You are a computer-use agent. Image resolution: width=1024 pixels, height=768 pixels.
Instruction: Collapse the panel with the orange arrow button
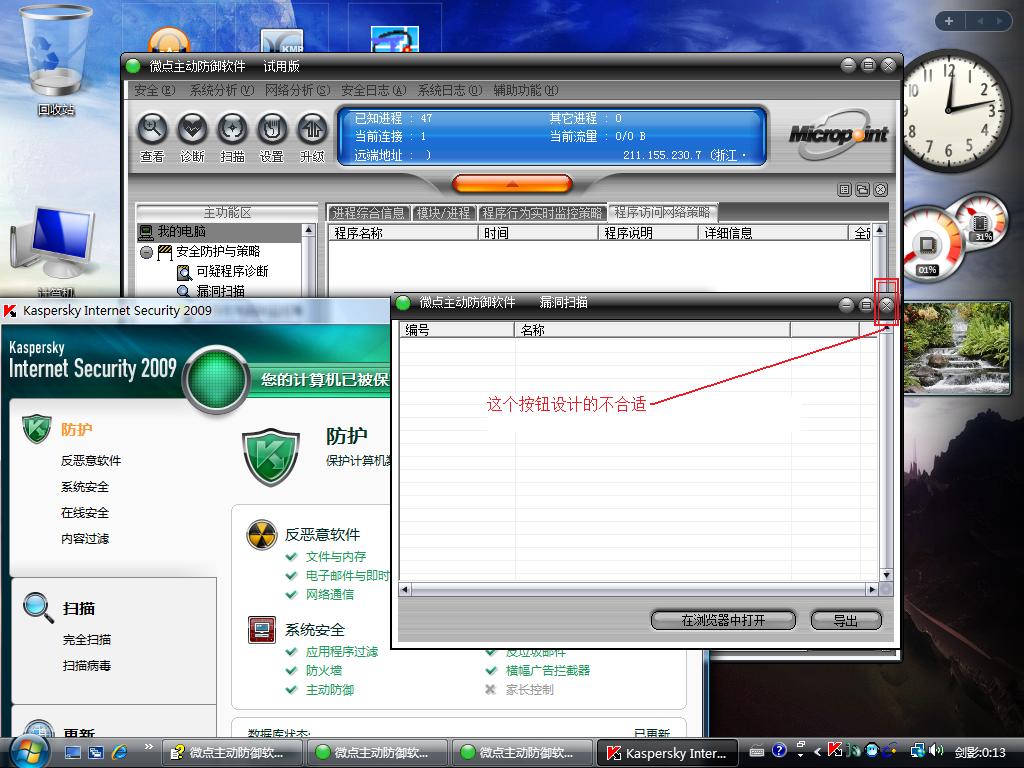512,184
